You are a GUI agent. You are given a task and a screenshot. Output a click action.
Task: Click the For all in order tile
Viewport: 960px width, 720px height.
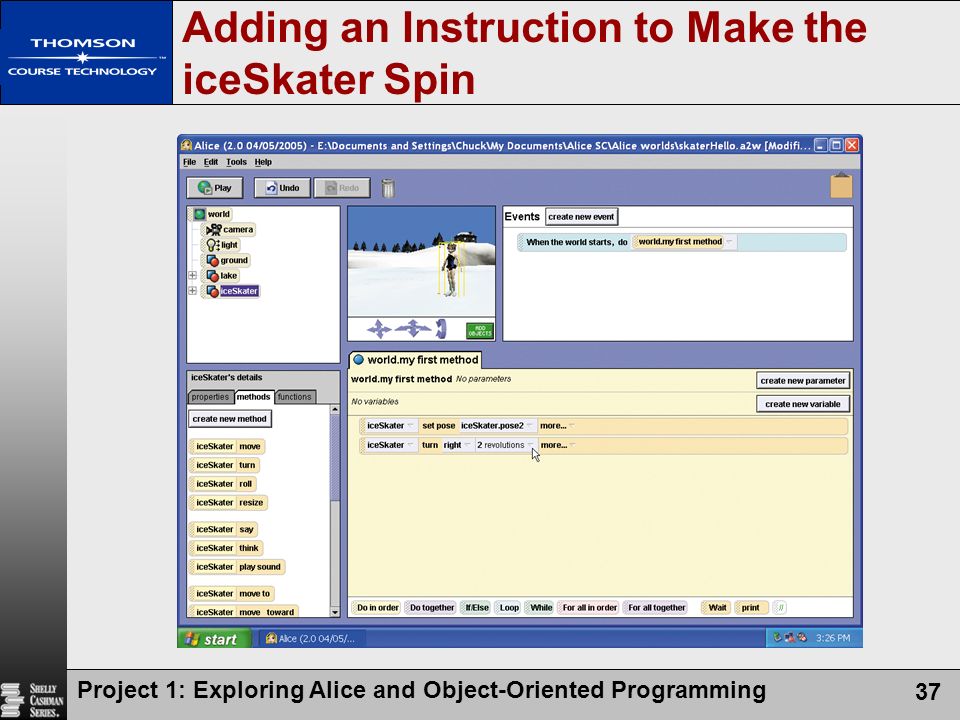point(589,607)
